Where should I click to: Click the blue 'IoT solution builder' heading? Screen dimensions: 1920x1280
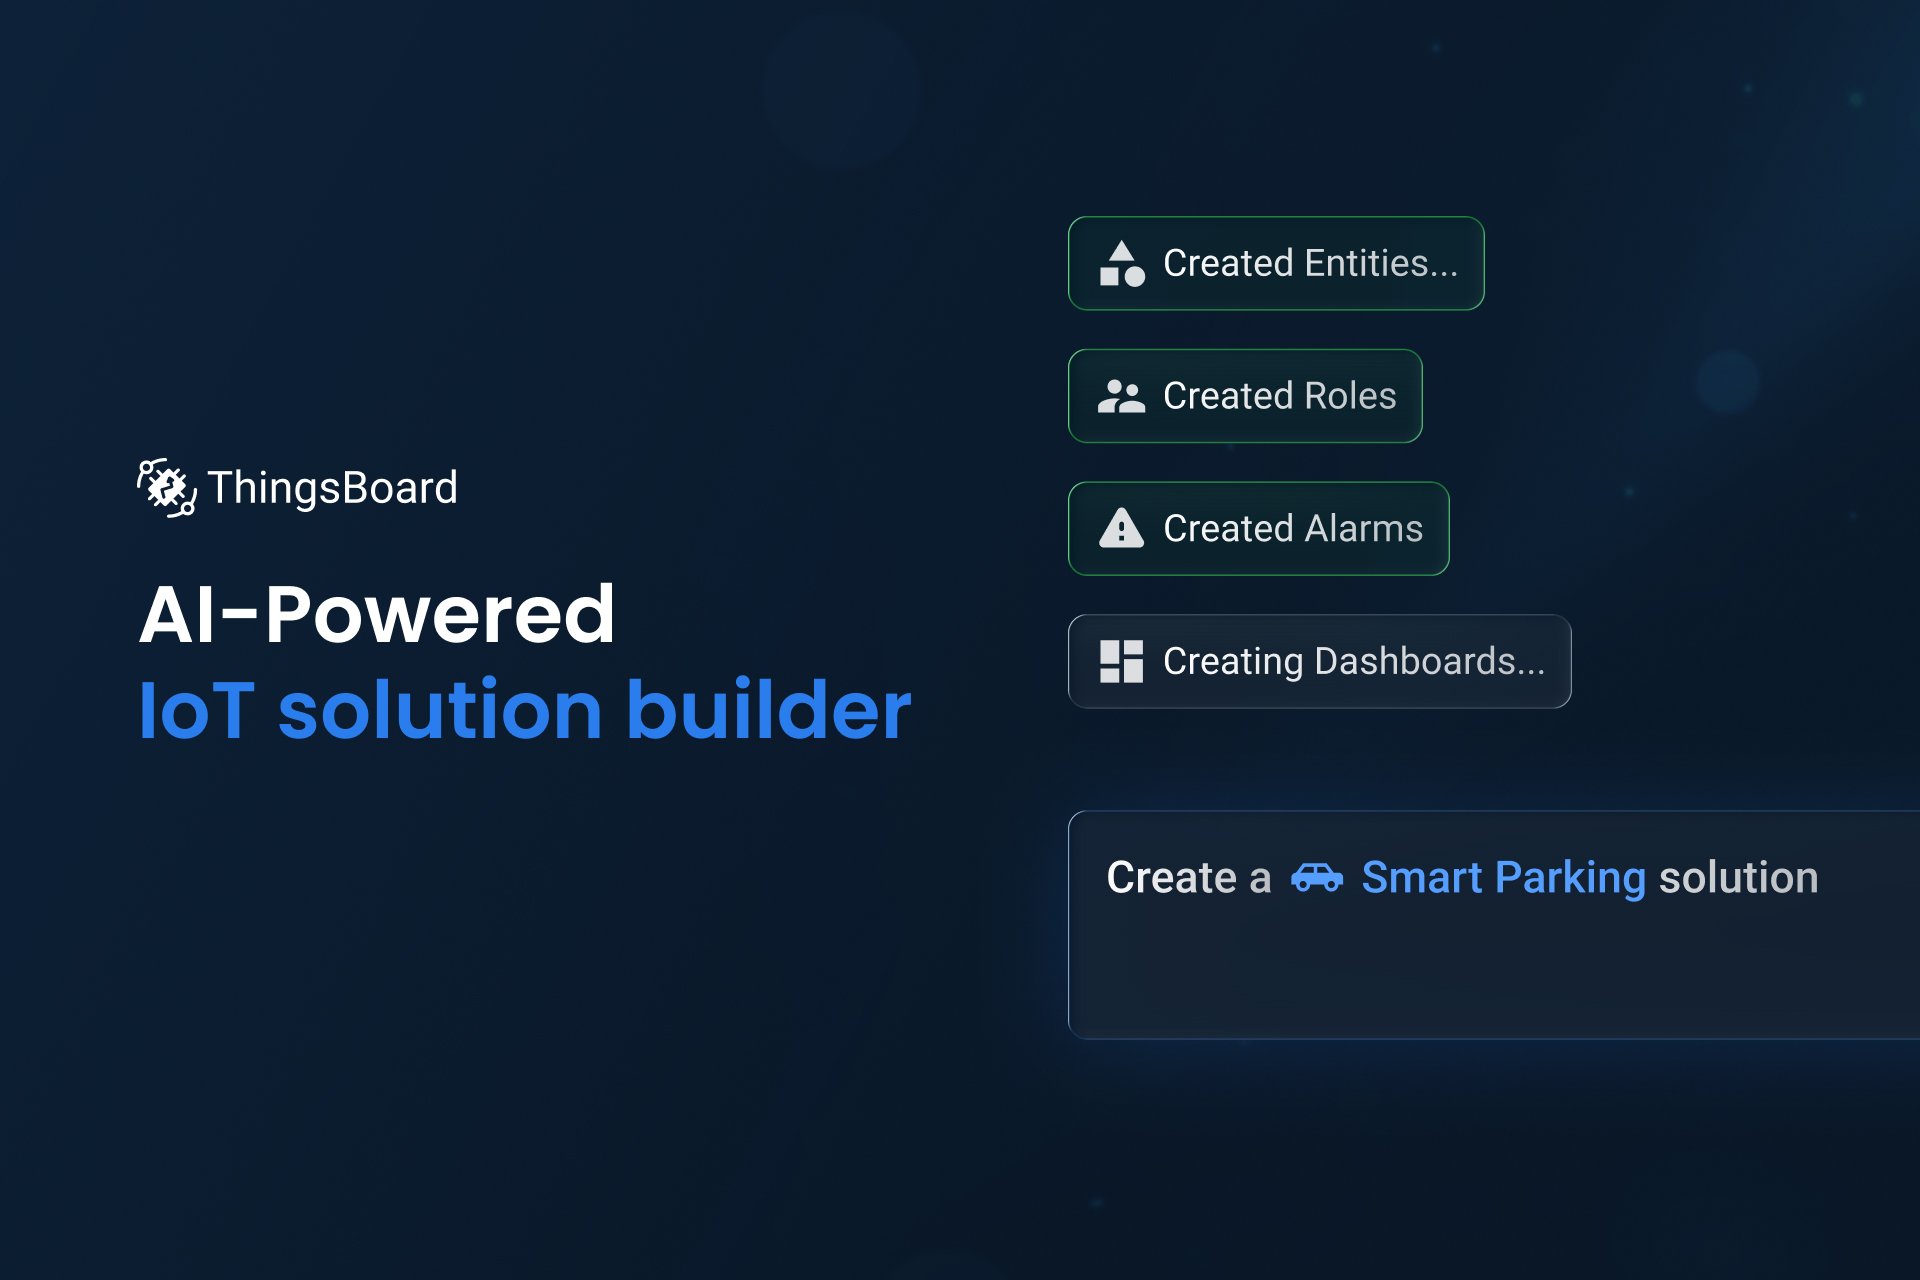pyautogui.click(x=524, y=710)
